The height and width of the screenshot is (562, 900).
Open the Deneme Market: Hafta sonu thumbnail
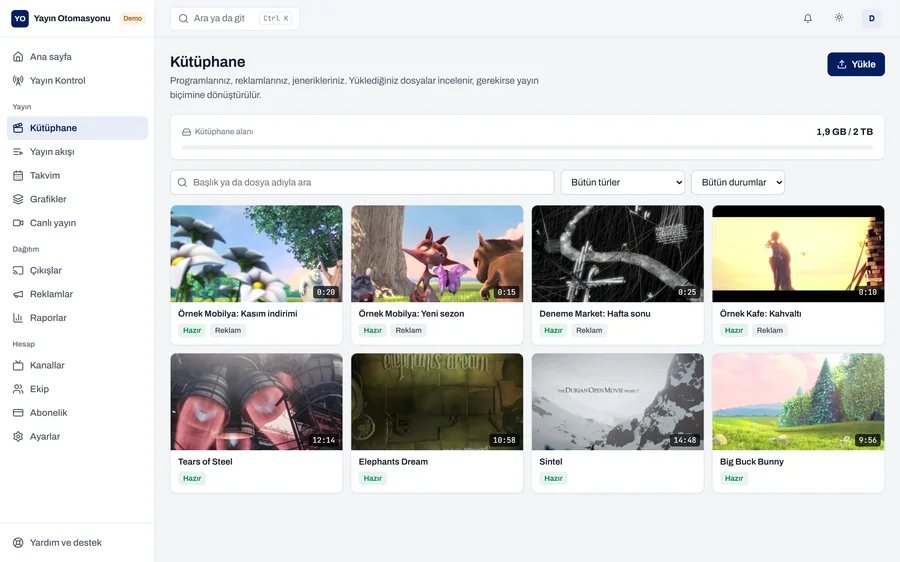coord(618,254)
